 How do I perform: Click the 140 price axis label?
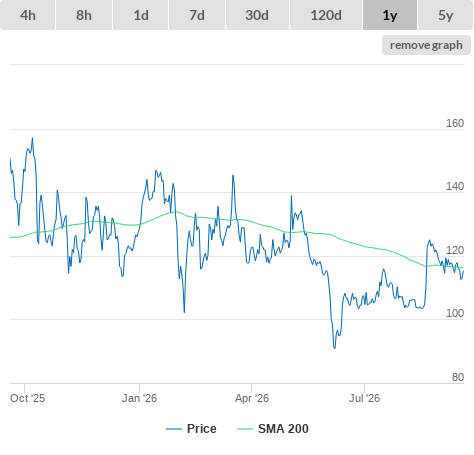(x=455, y=186)
